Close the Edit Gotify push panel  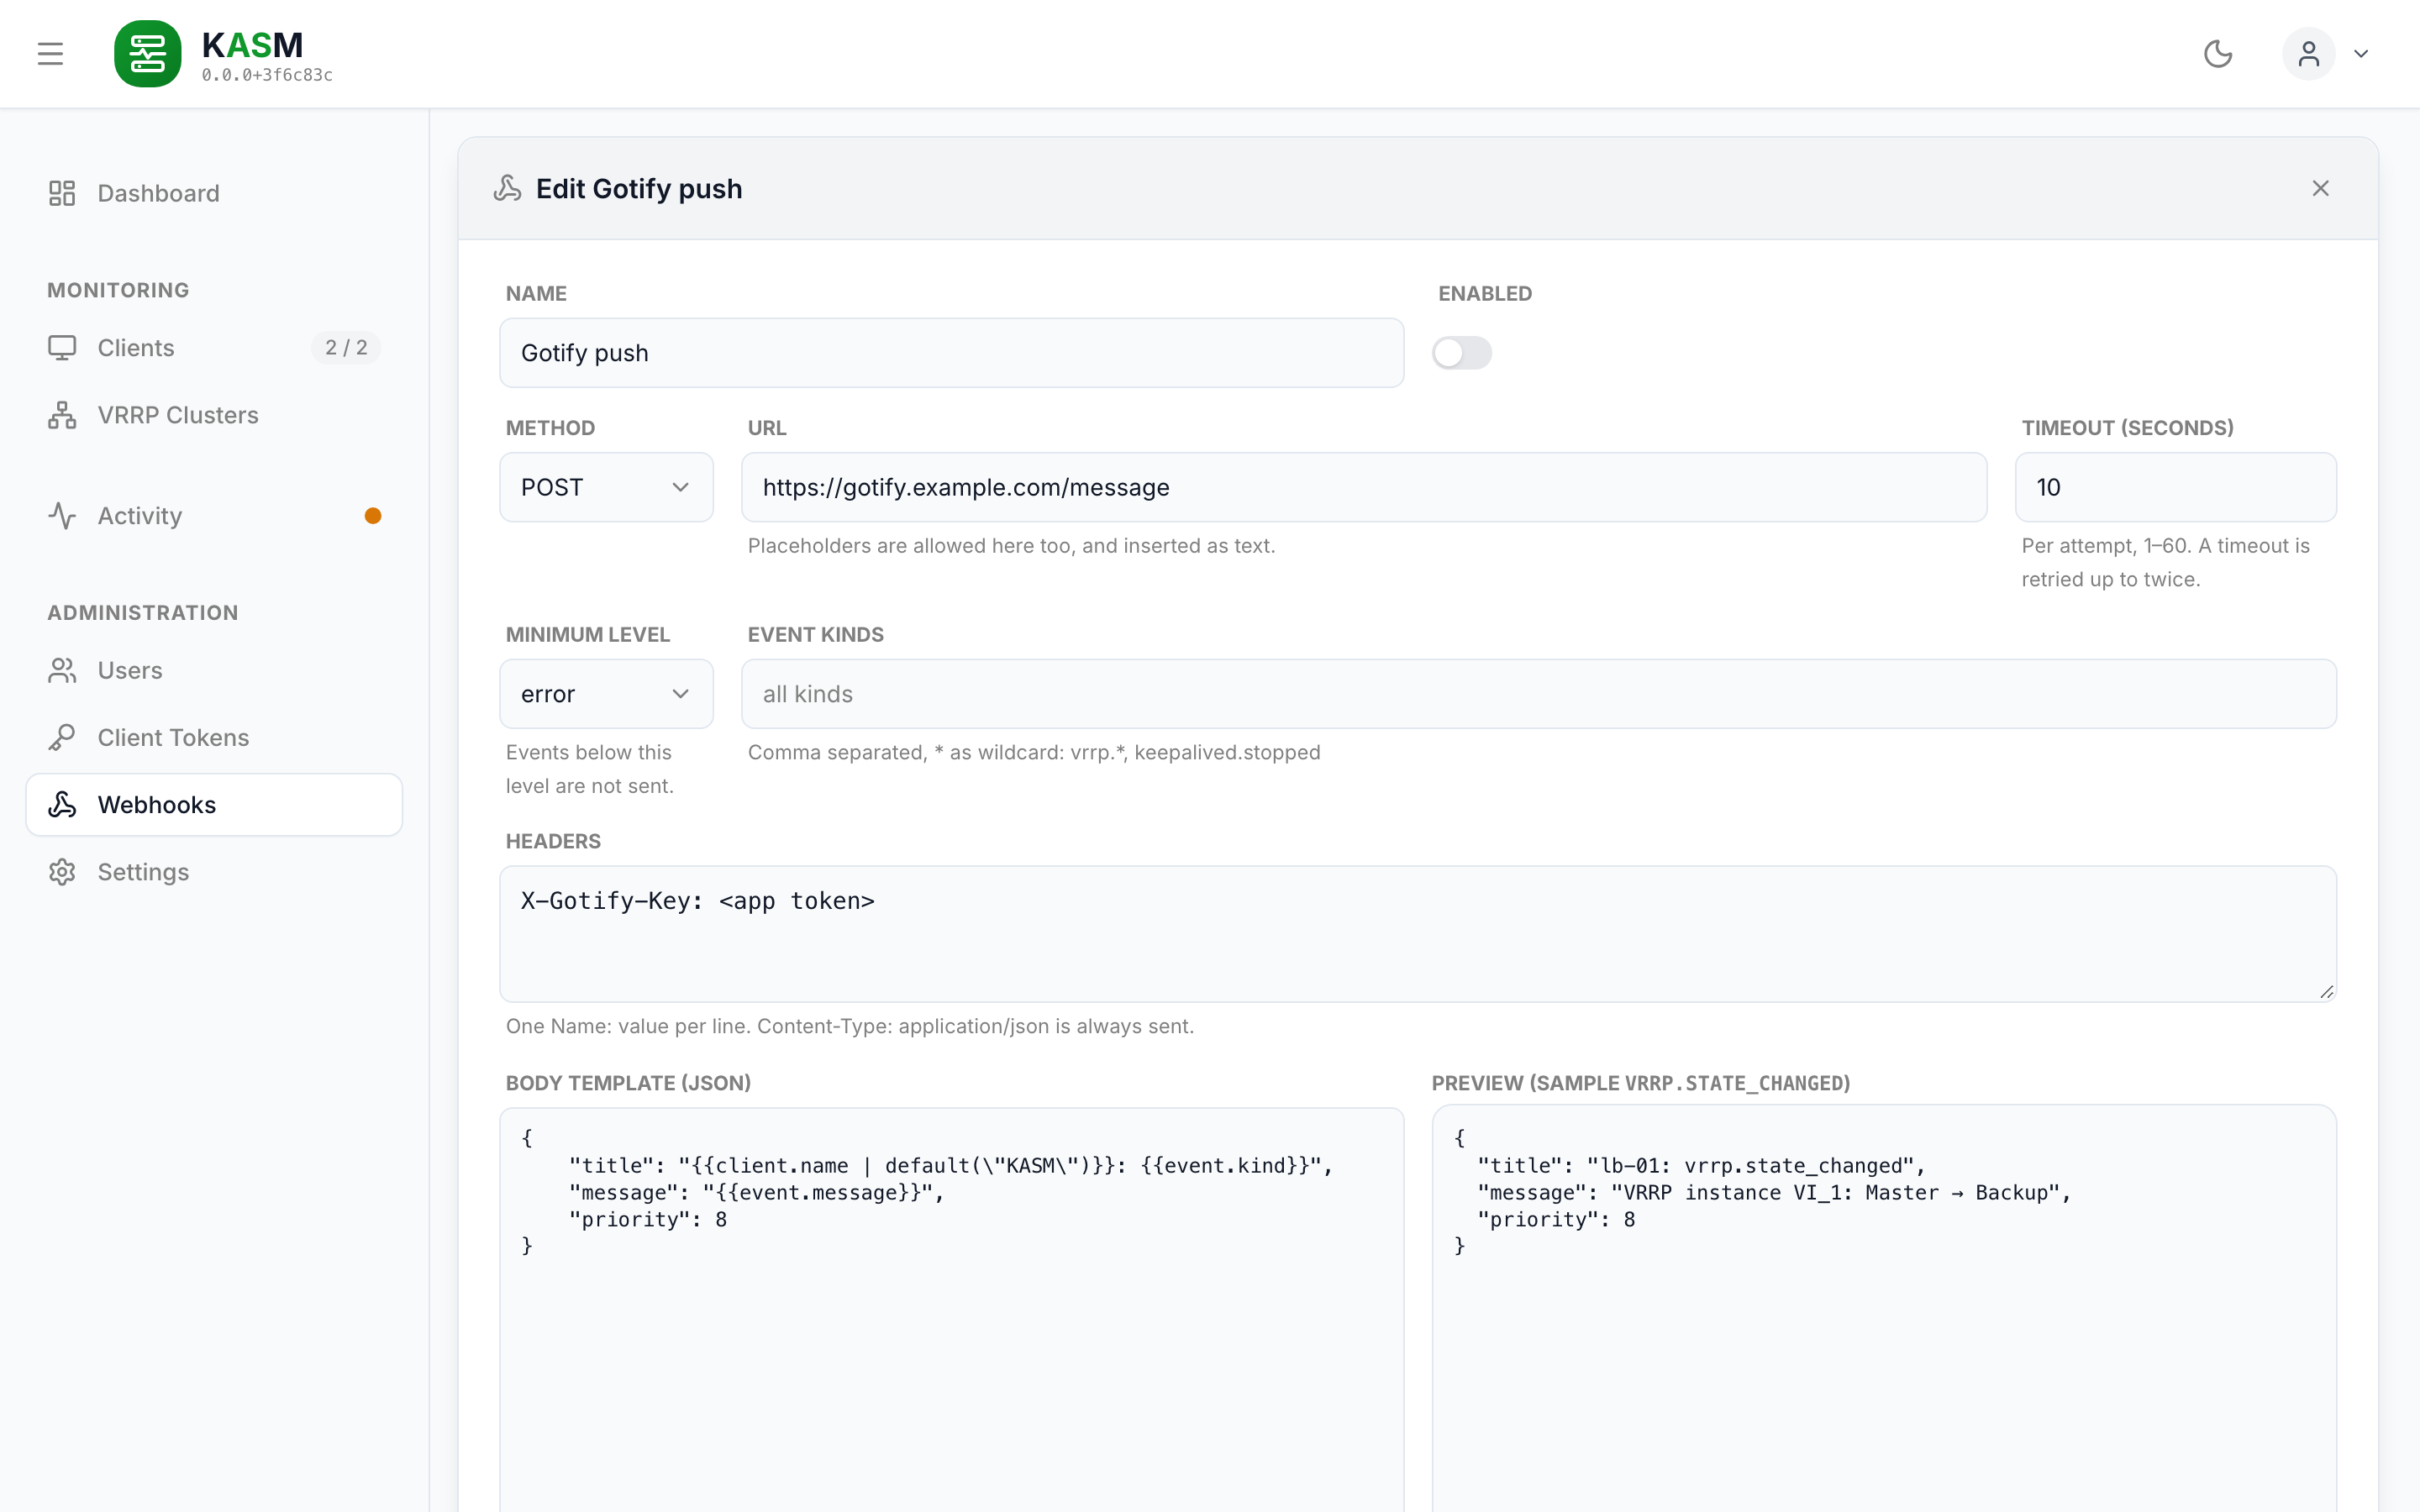[2320, 188]
